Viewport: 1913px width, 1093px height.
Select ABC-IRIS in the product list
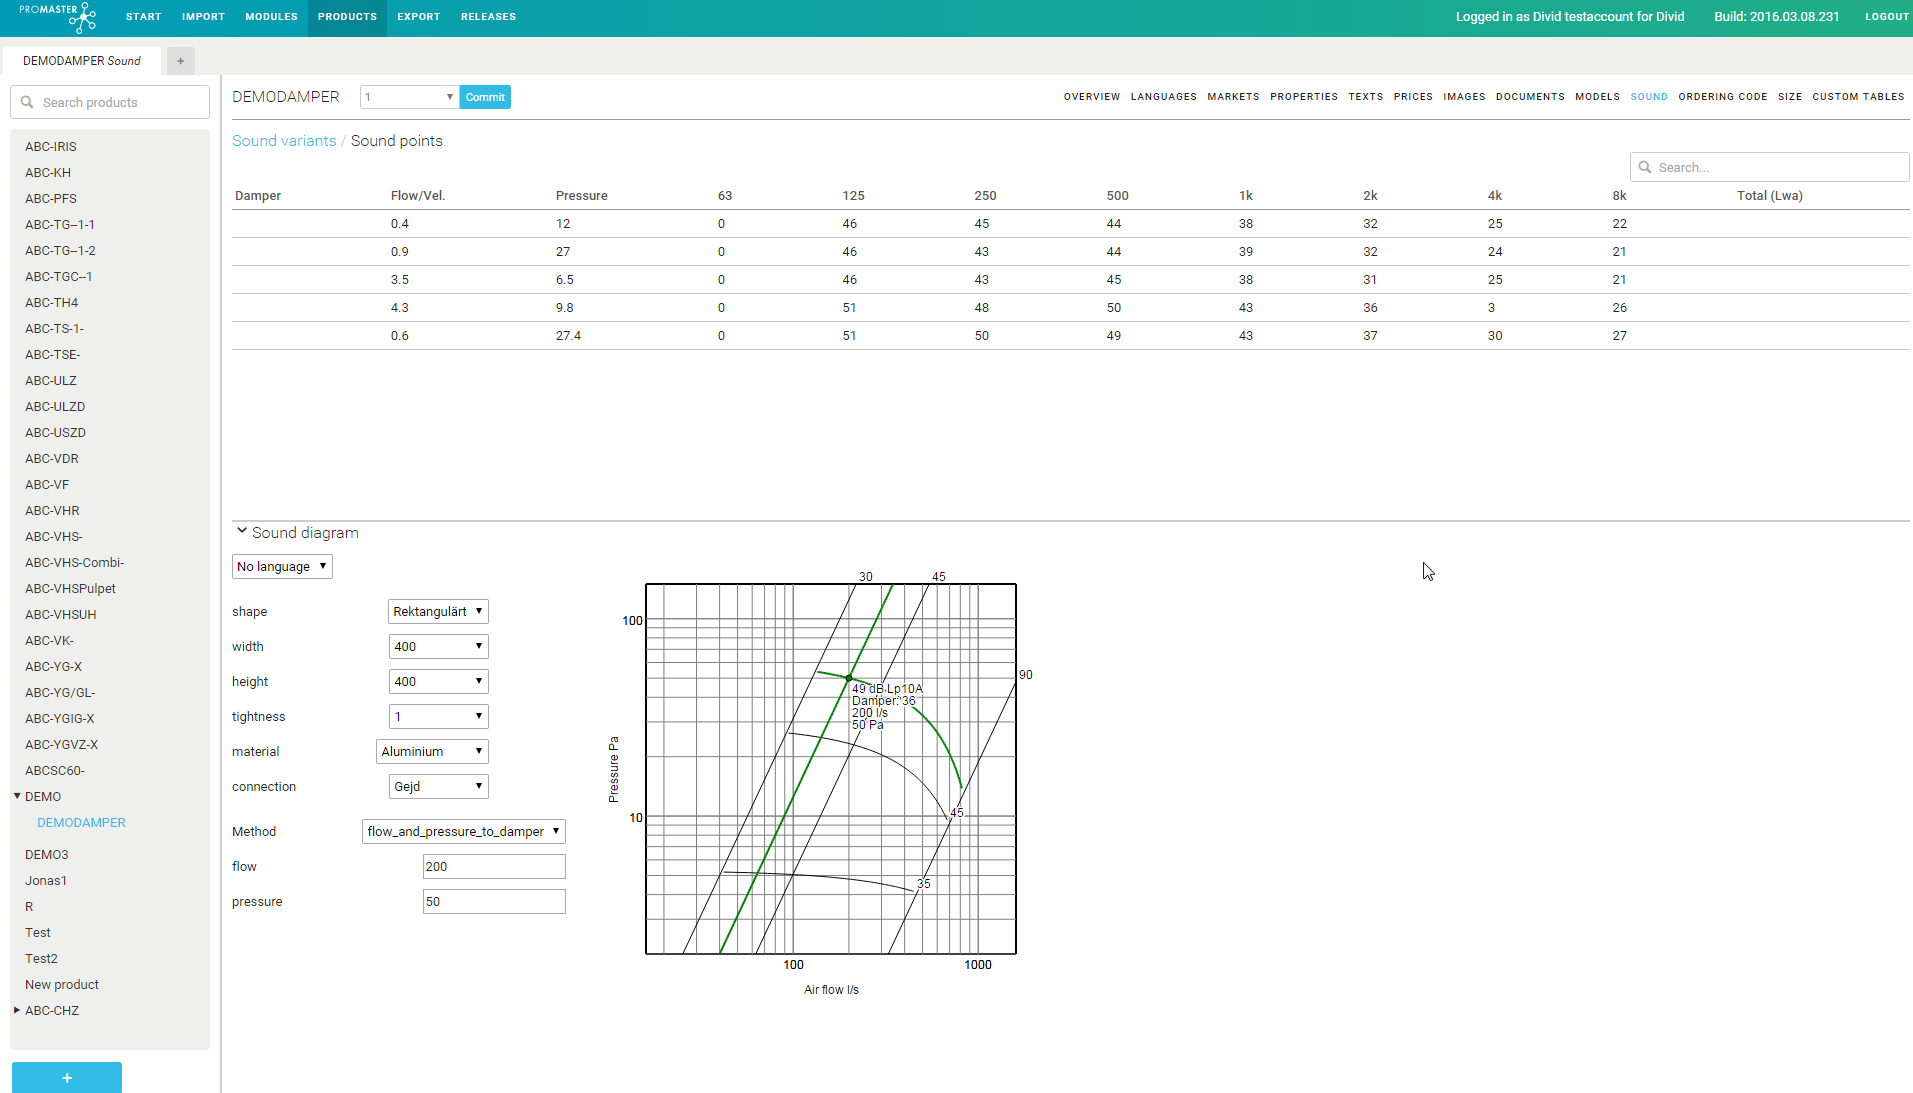pyautogui.click(x=51, y=146)
